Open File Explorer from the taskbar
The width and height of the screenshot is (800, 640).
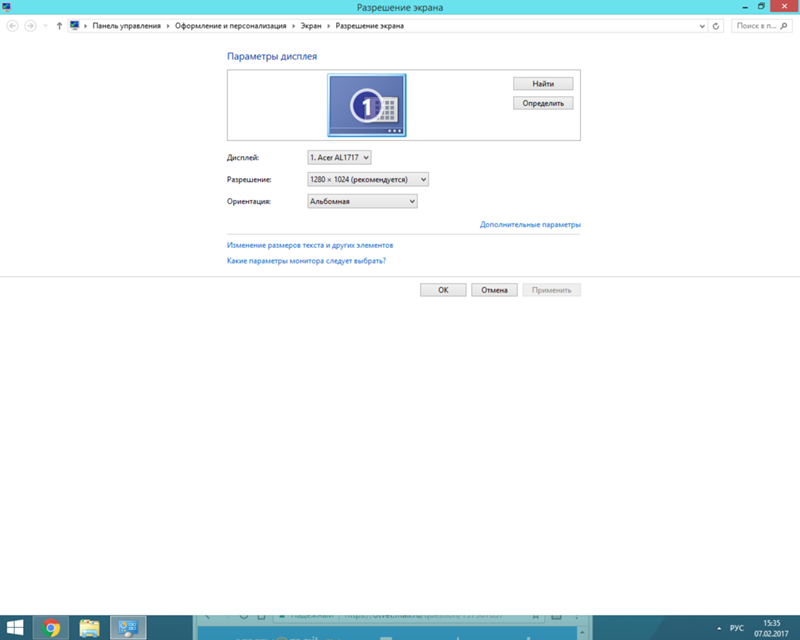click(90, 628)
